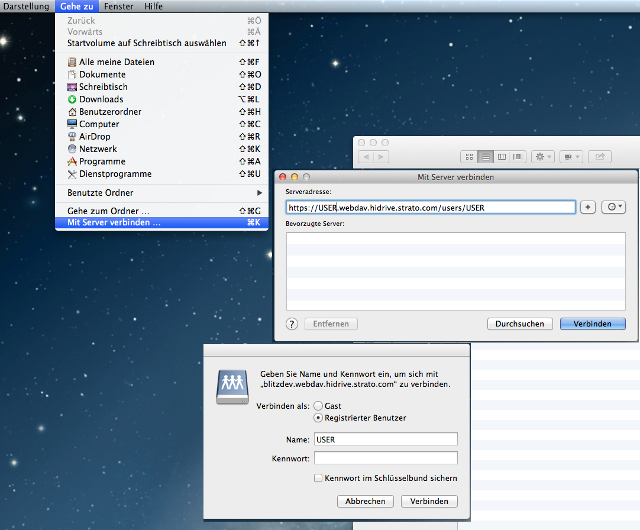Choose Mit Server verbinden menu entry

(162, 223)
